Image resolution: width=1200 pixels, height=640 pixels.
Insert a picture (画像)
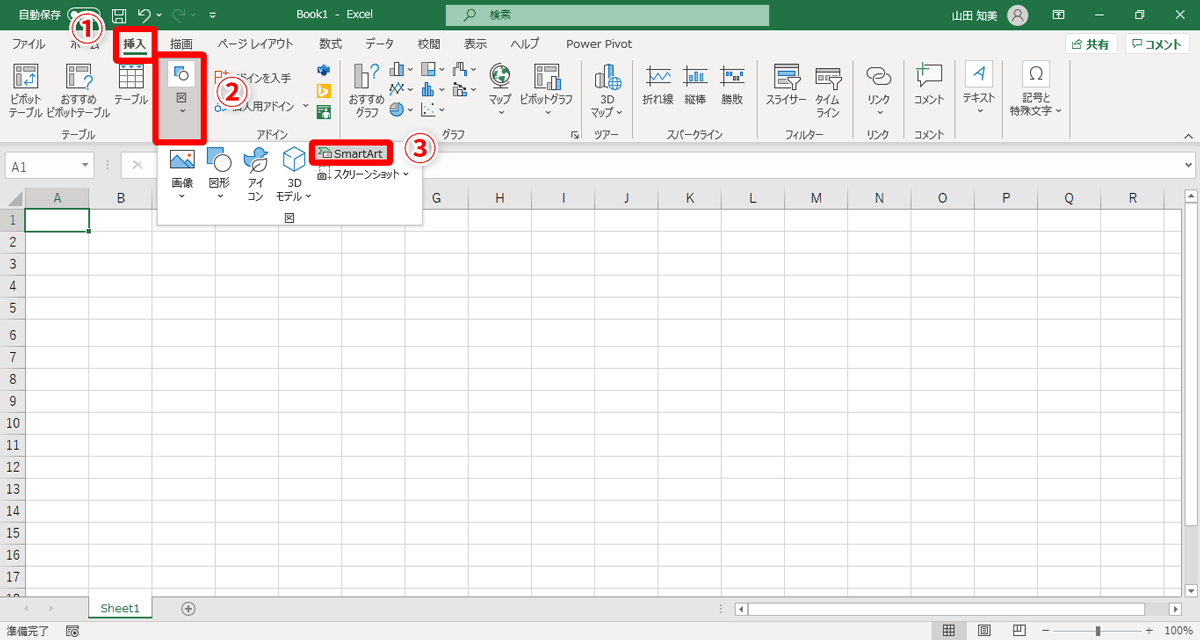(x=182, y=174)
